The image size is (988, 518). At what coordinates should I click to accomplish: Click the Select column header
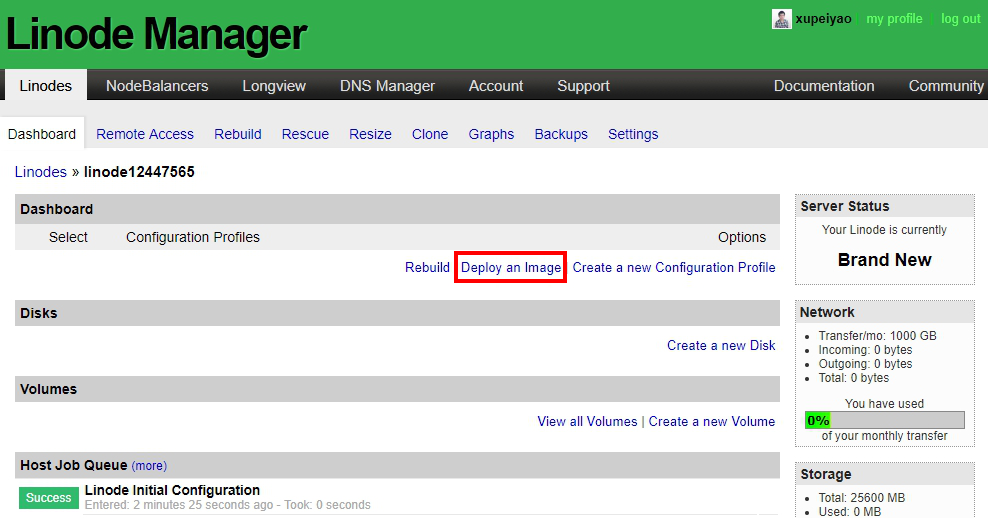tap(68, 237)
